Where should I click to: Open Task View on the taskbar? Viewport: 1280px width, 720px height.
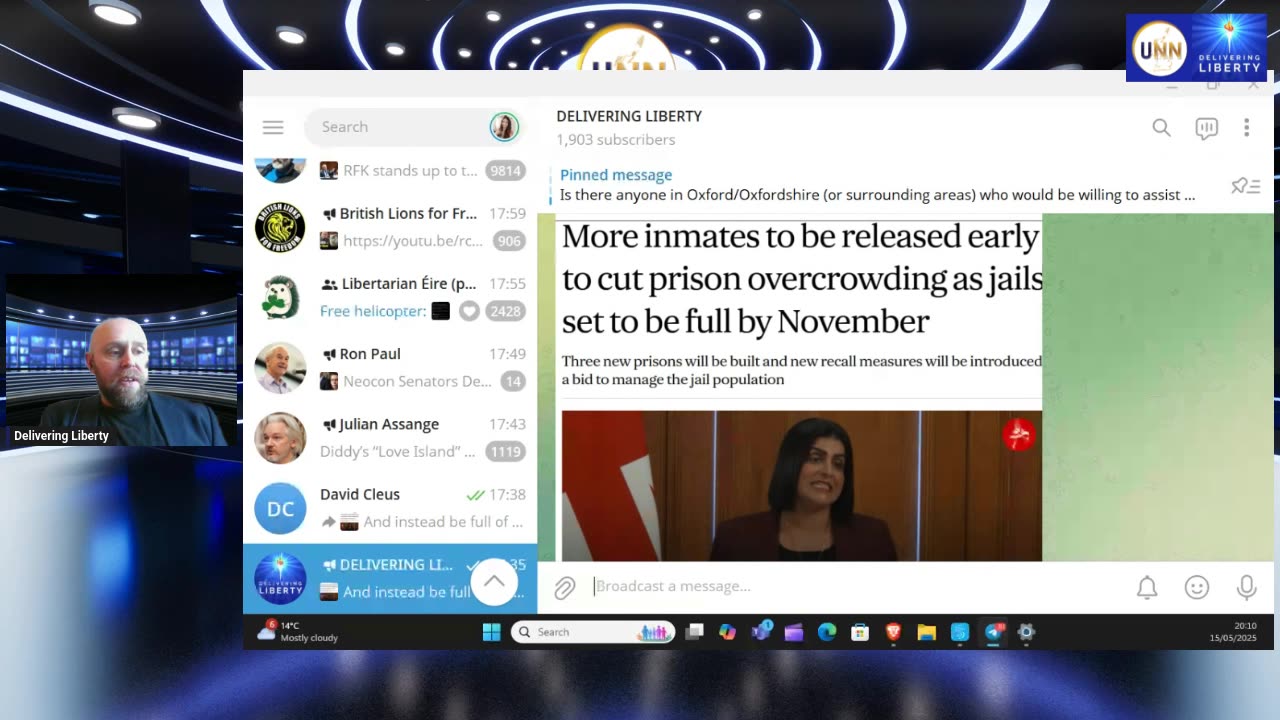click(695, 632)
